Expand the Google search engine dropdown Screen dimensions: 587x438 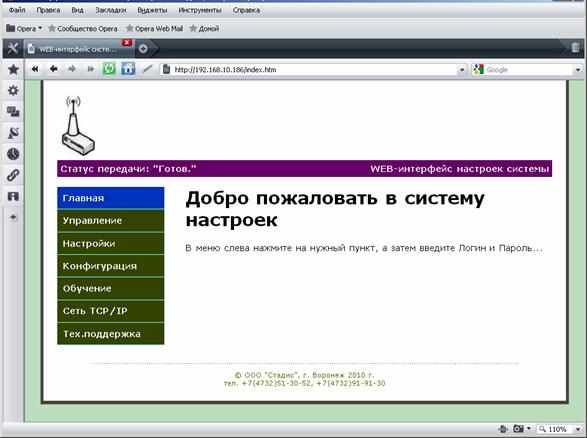pos(578,70)
